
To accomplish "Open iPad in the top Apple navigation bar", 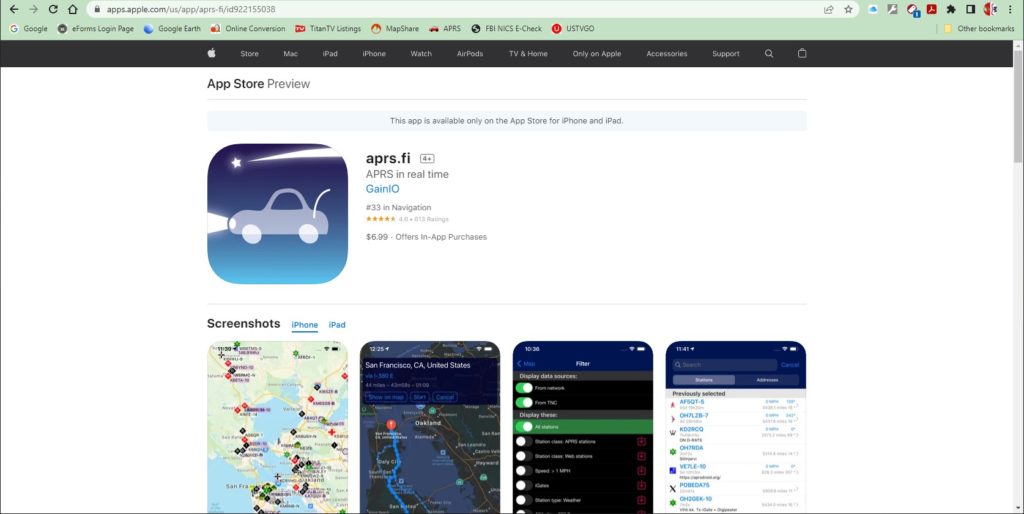I will 330,54.
